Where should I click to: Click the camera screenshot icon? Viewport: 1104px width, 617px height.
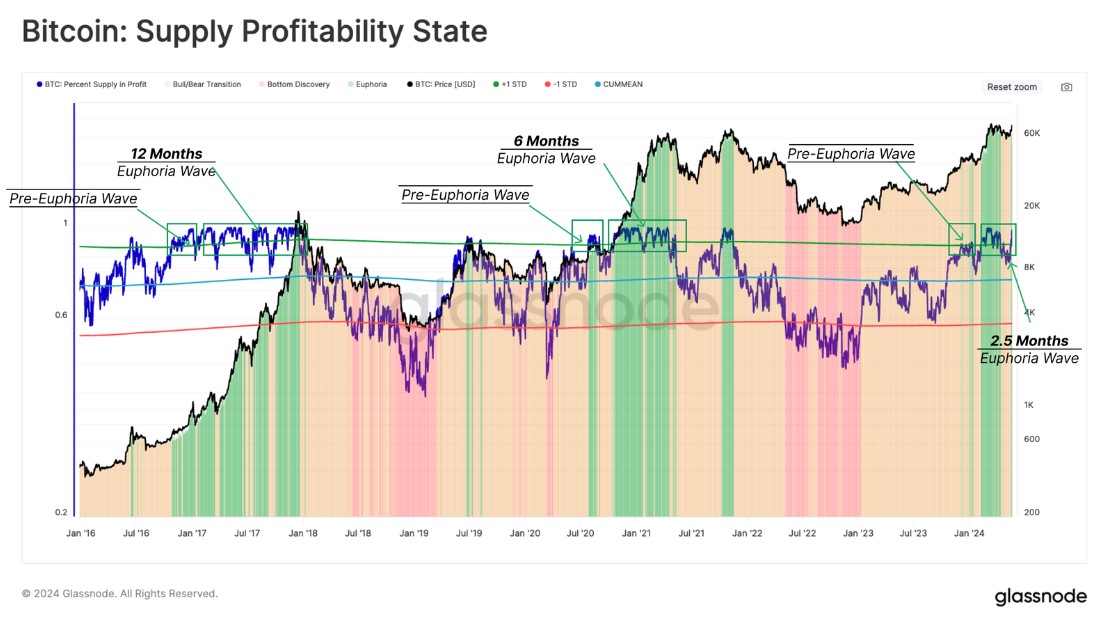[x=1066, y=87]
